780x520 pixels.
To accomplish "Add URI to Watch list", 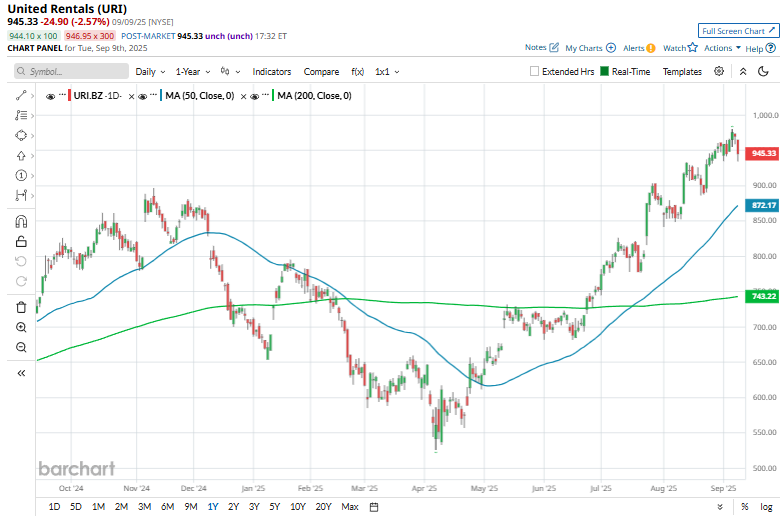I will click(x=680, y=48).
